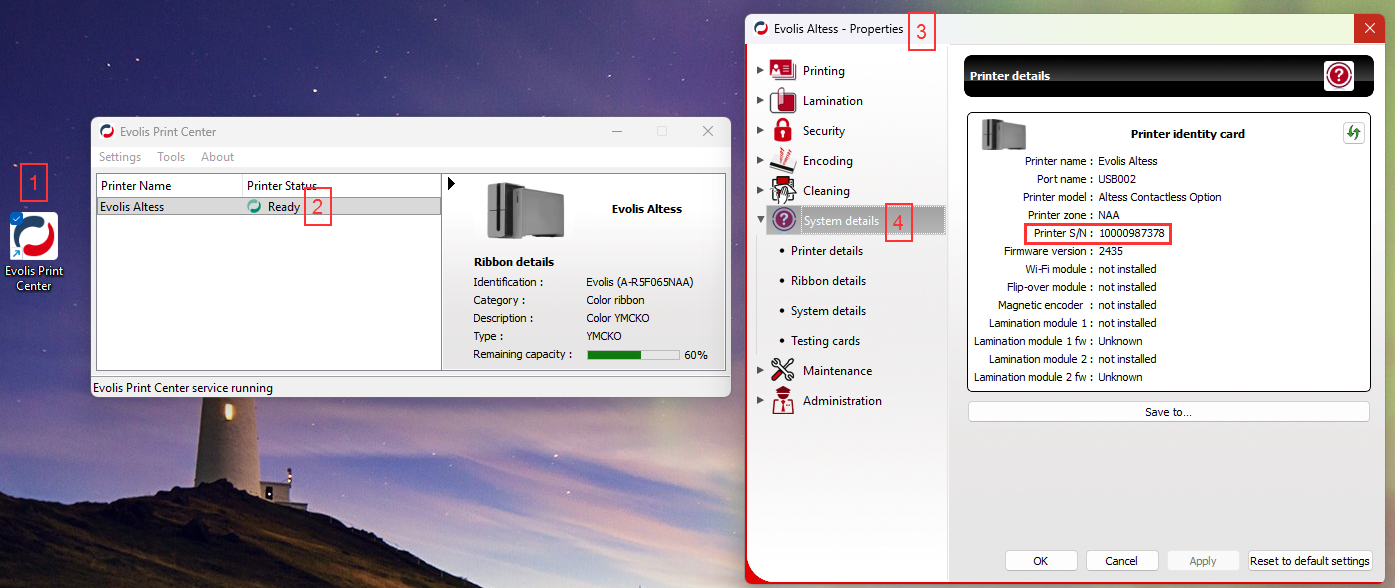Click the Encoding category icon

click(783, 161)
